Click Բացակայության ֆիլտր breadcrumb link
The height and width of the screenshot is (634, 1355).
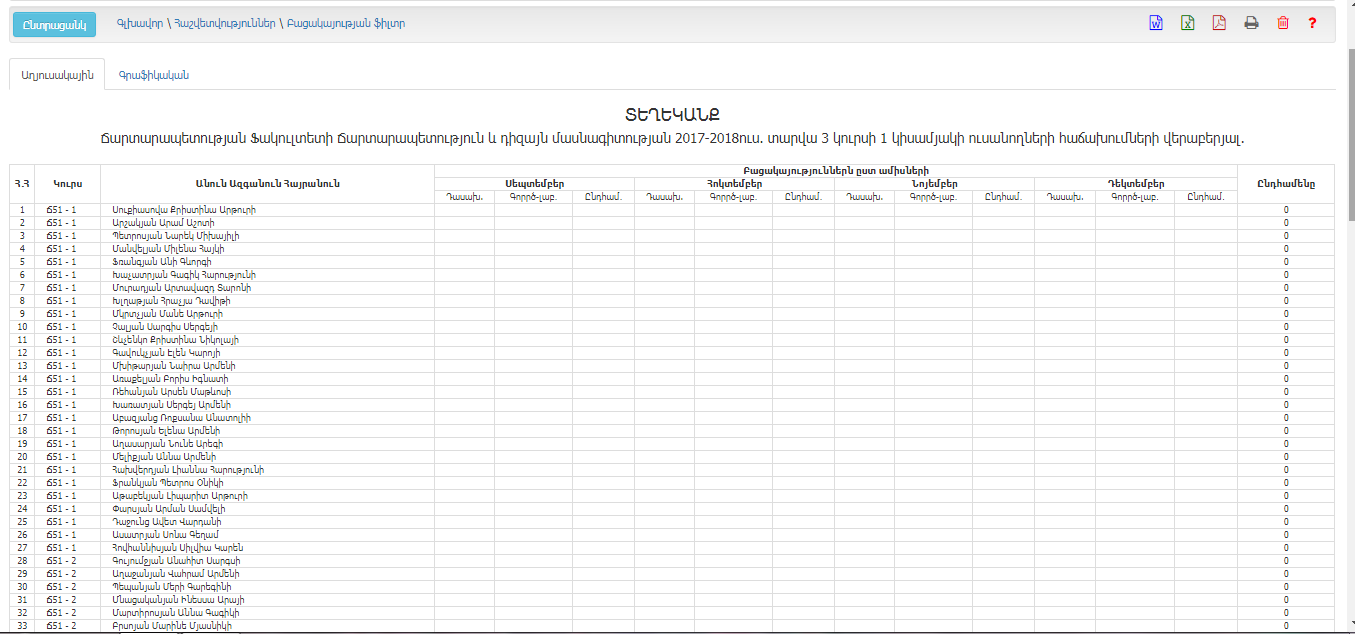point(346,23)
